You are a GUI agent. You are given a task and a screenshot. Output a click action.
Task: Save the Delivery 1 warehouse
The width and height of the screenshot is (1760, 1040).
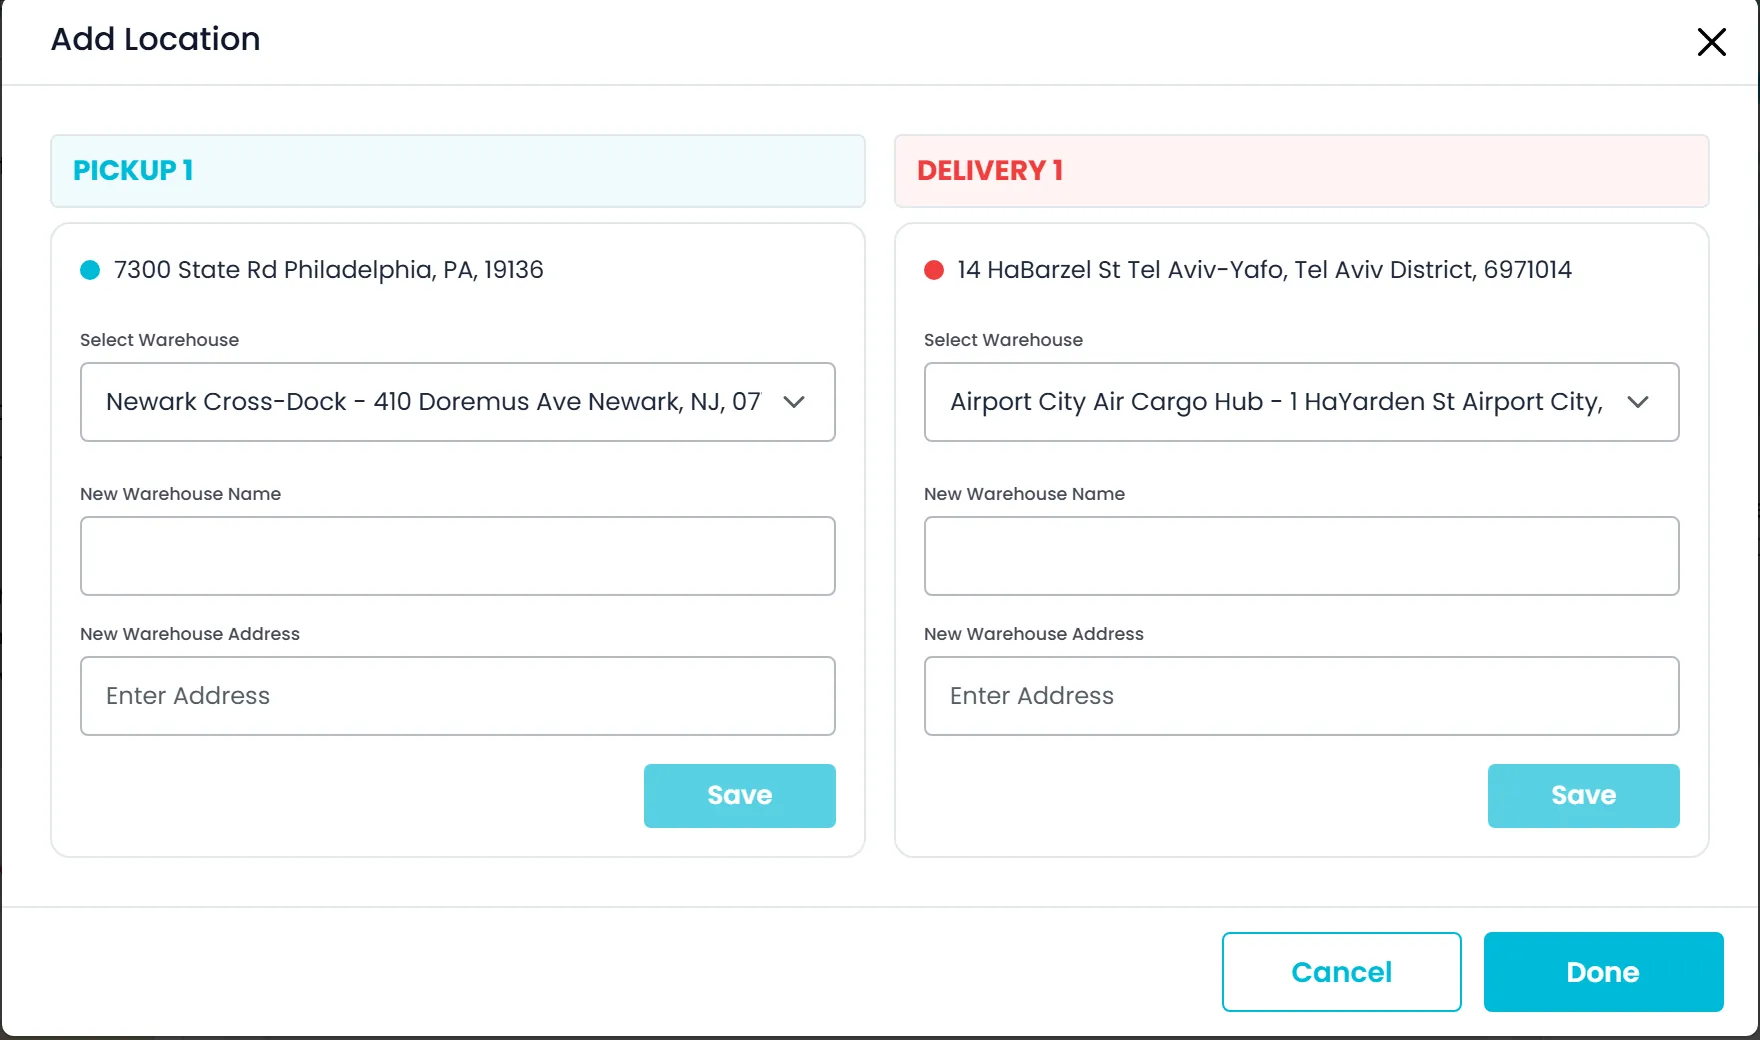tap(1584, 796)
